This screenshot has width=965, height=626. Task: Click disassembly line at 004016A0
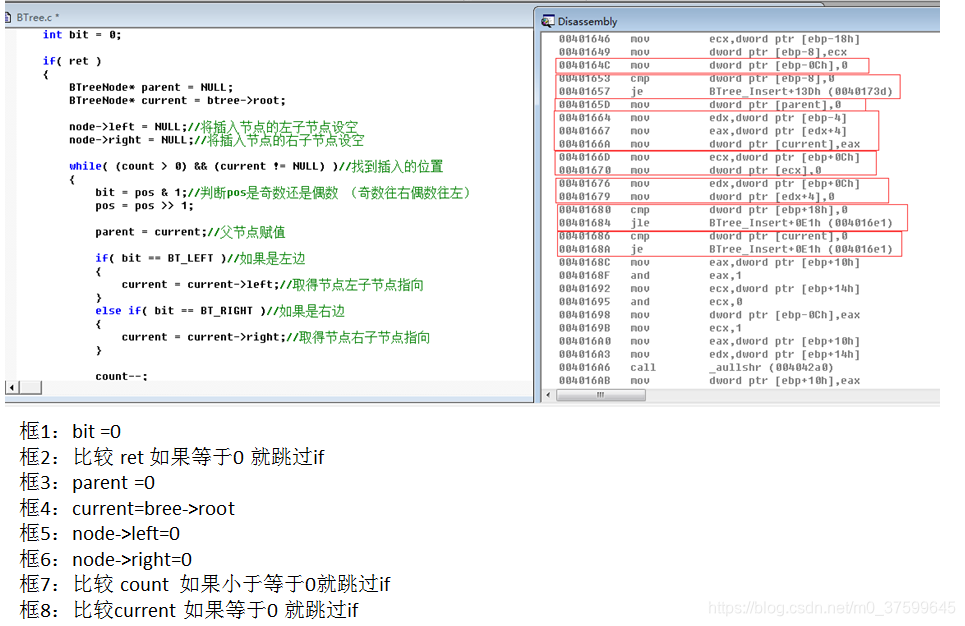(x=710, y=341)
